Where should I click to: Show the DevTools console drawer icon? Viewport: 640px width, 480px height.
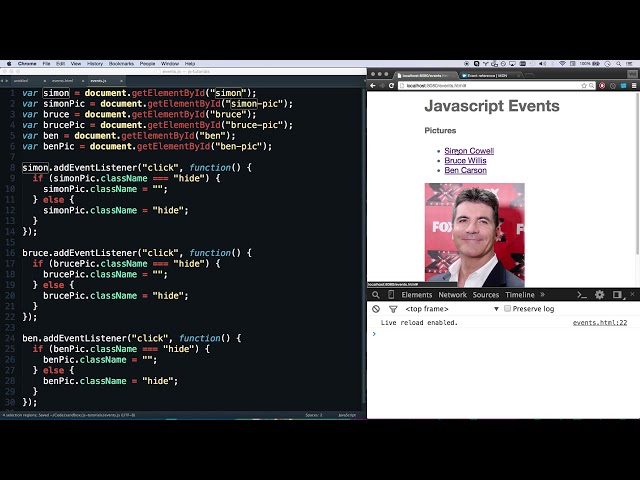(582, 295)
